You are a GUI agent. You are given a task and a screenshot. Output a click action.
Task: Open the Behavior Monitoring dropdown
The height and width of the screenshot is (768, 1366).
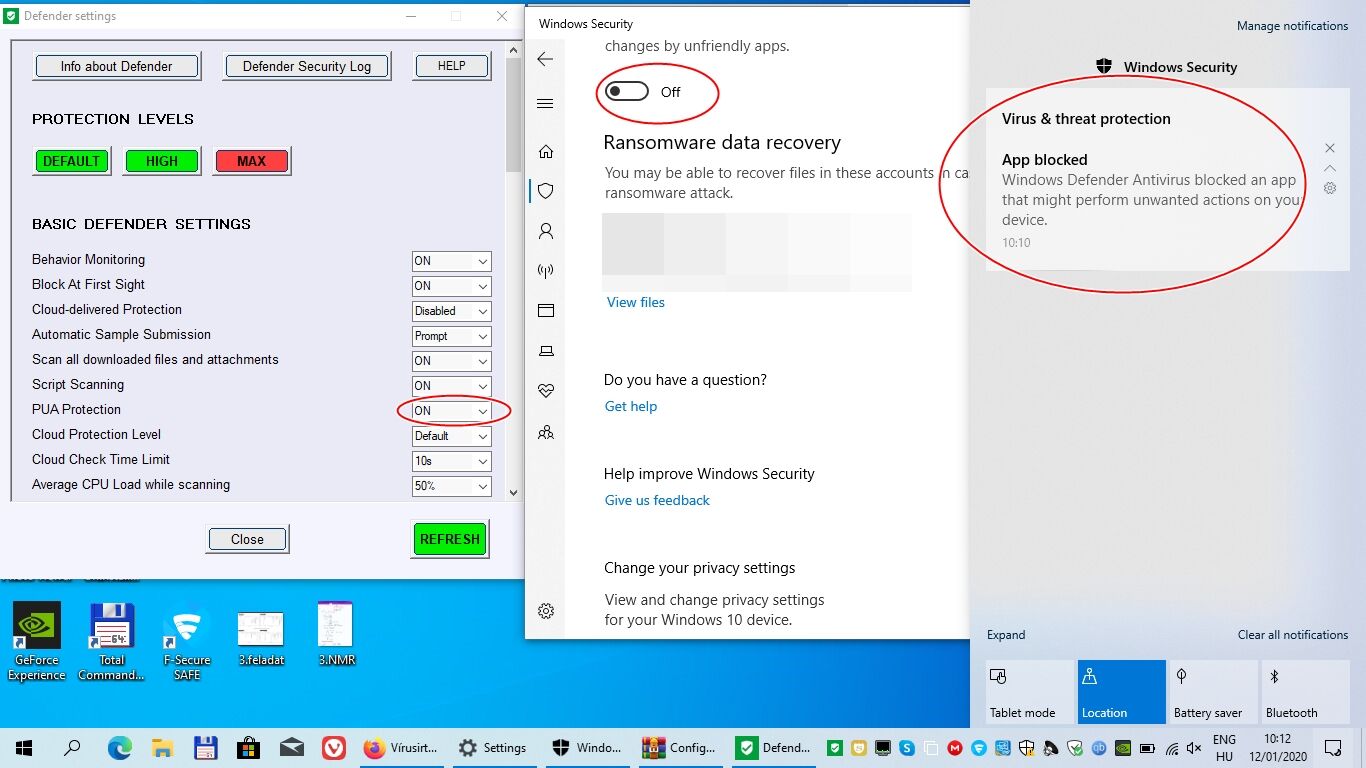tap(452, 261)
